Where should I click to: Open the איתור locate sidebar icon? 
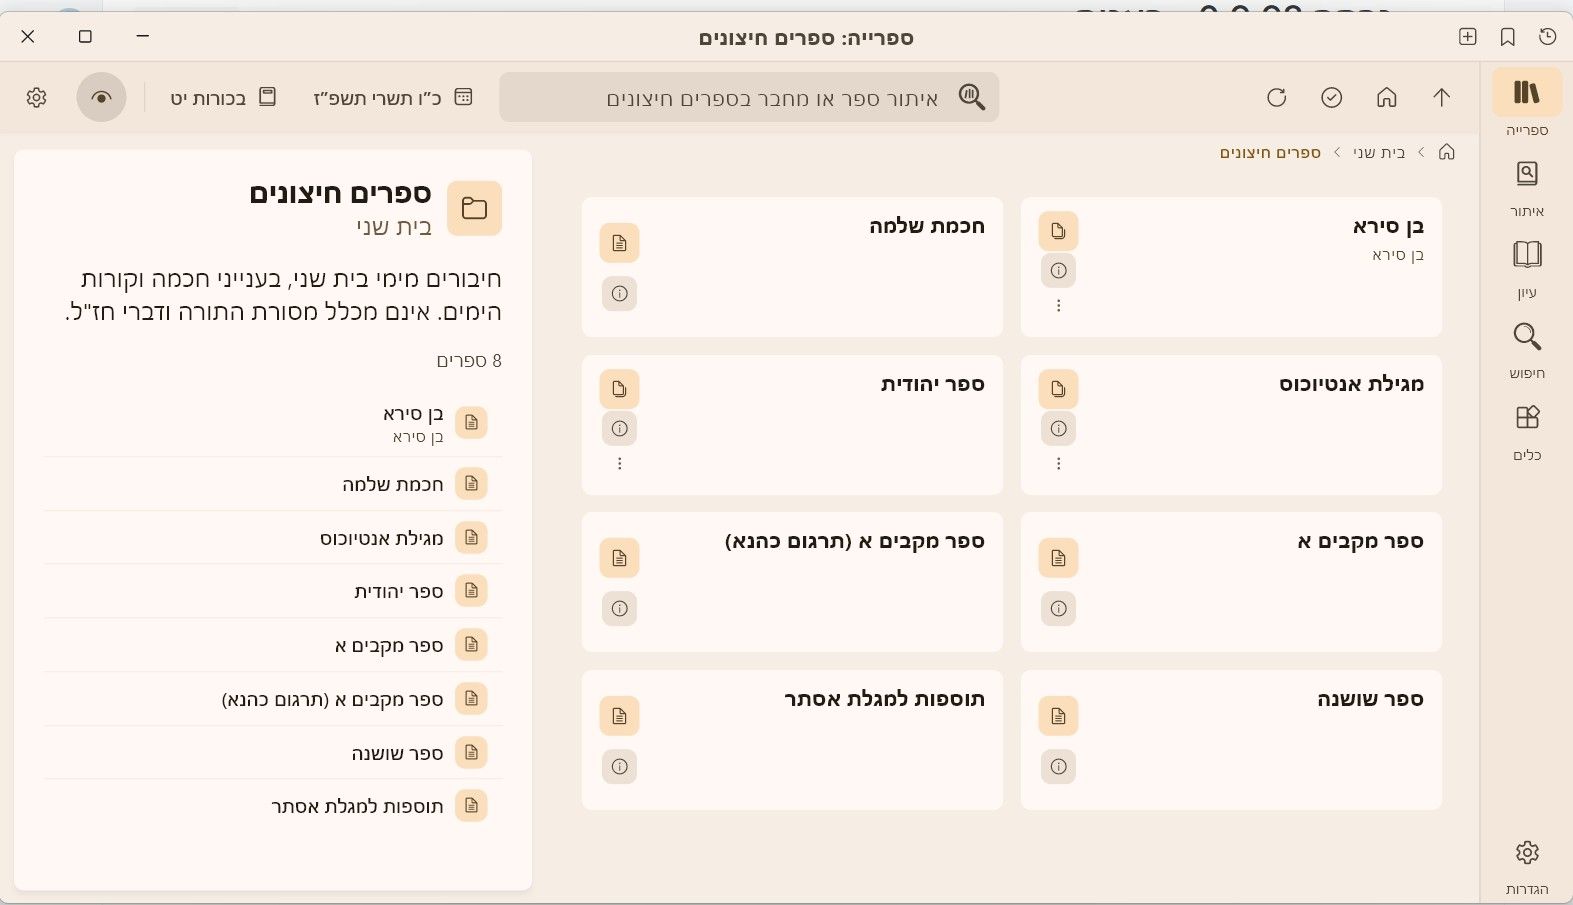click(x=1526, y=185)
